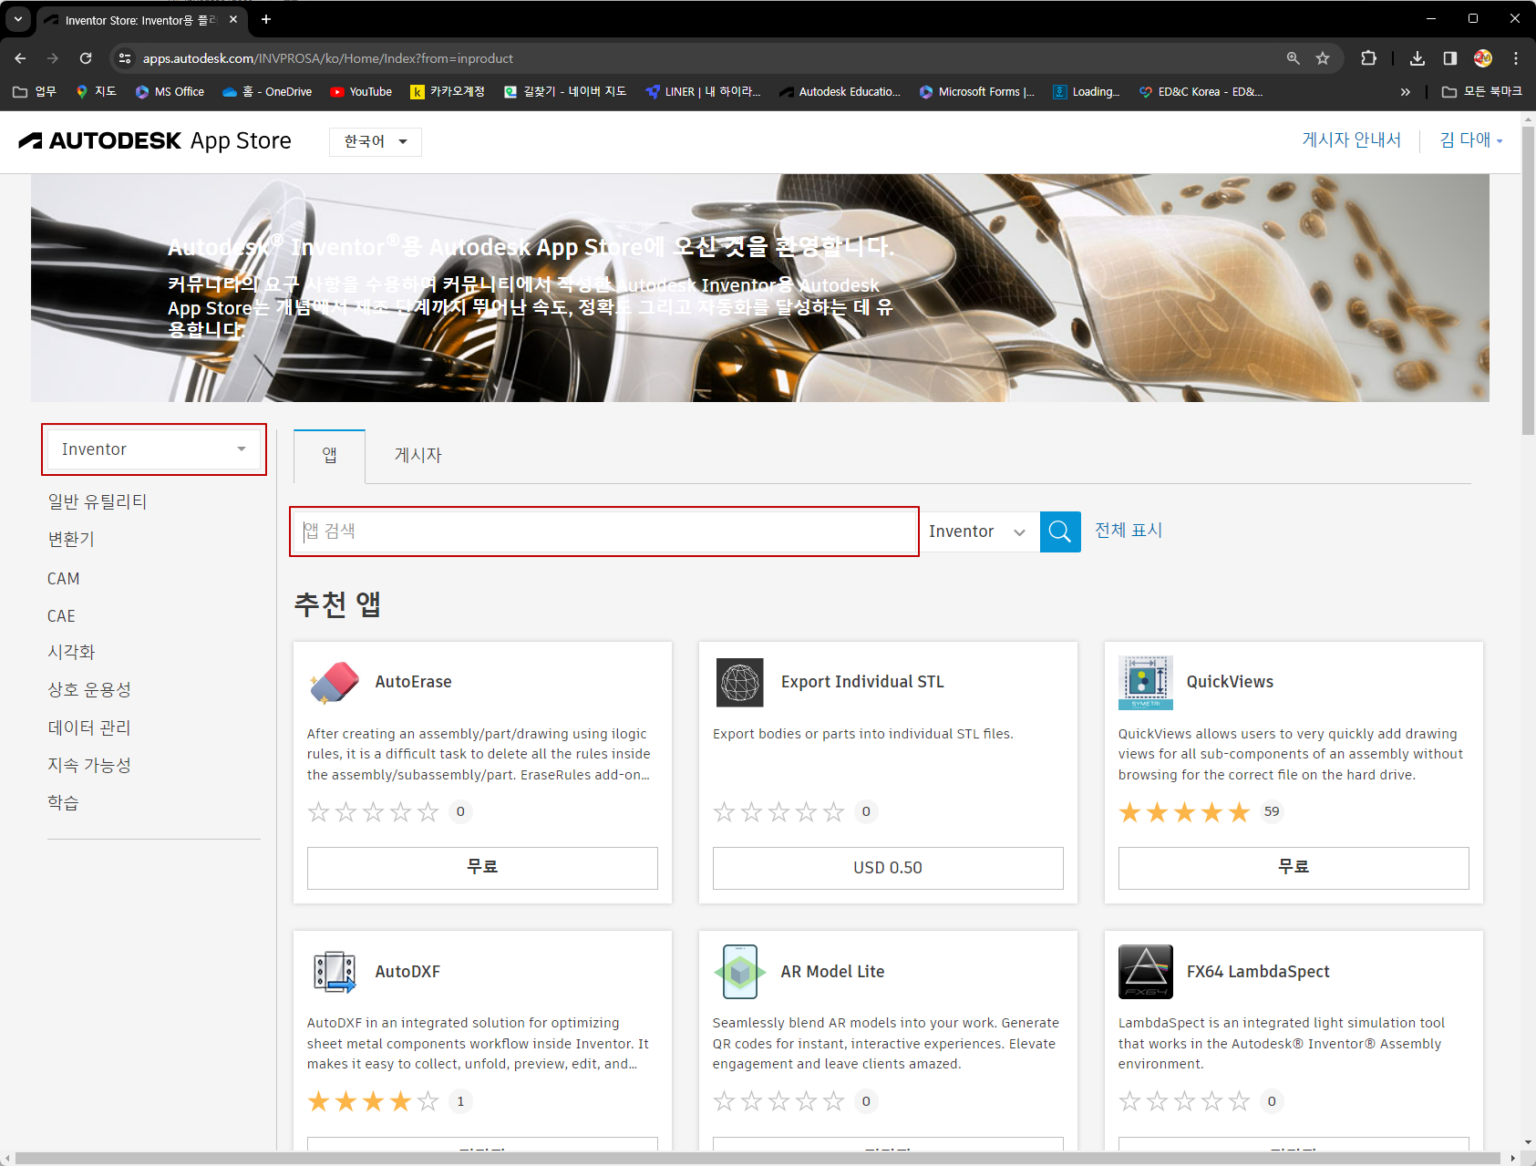Switch to the 게시자 tab

pos(418,455)
